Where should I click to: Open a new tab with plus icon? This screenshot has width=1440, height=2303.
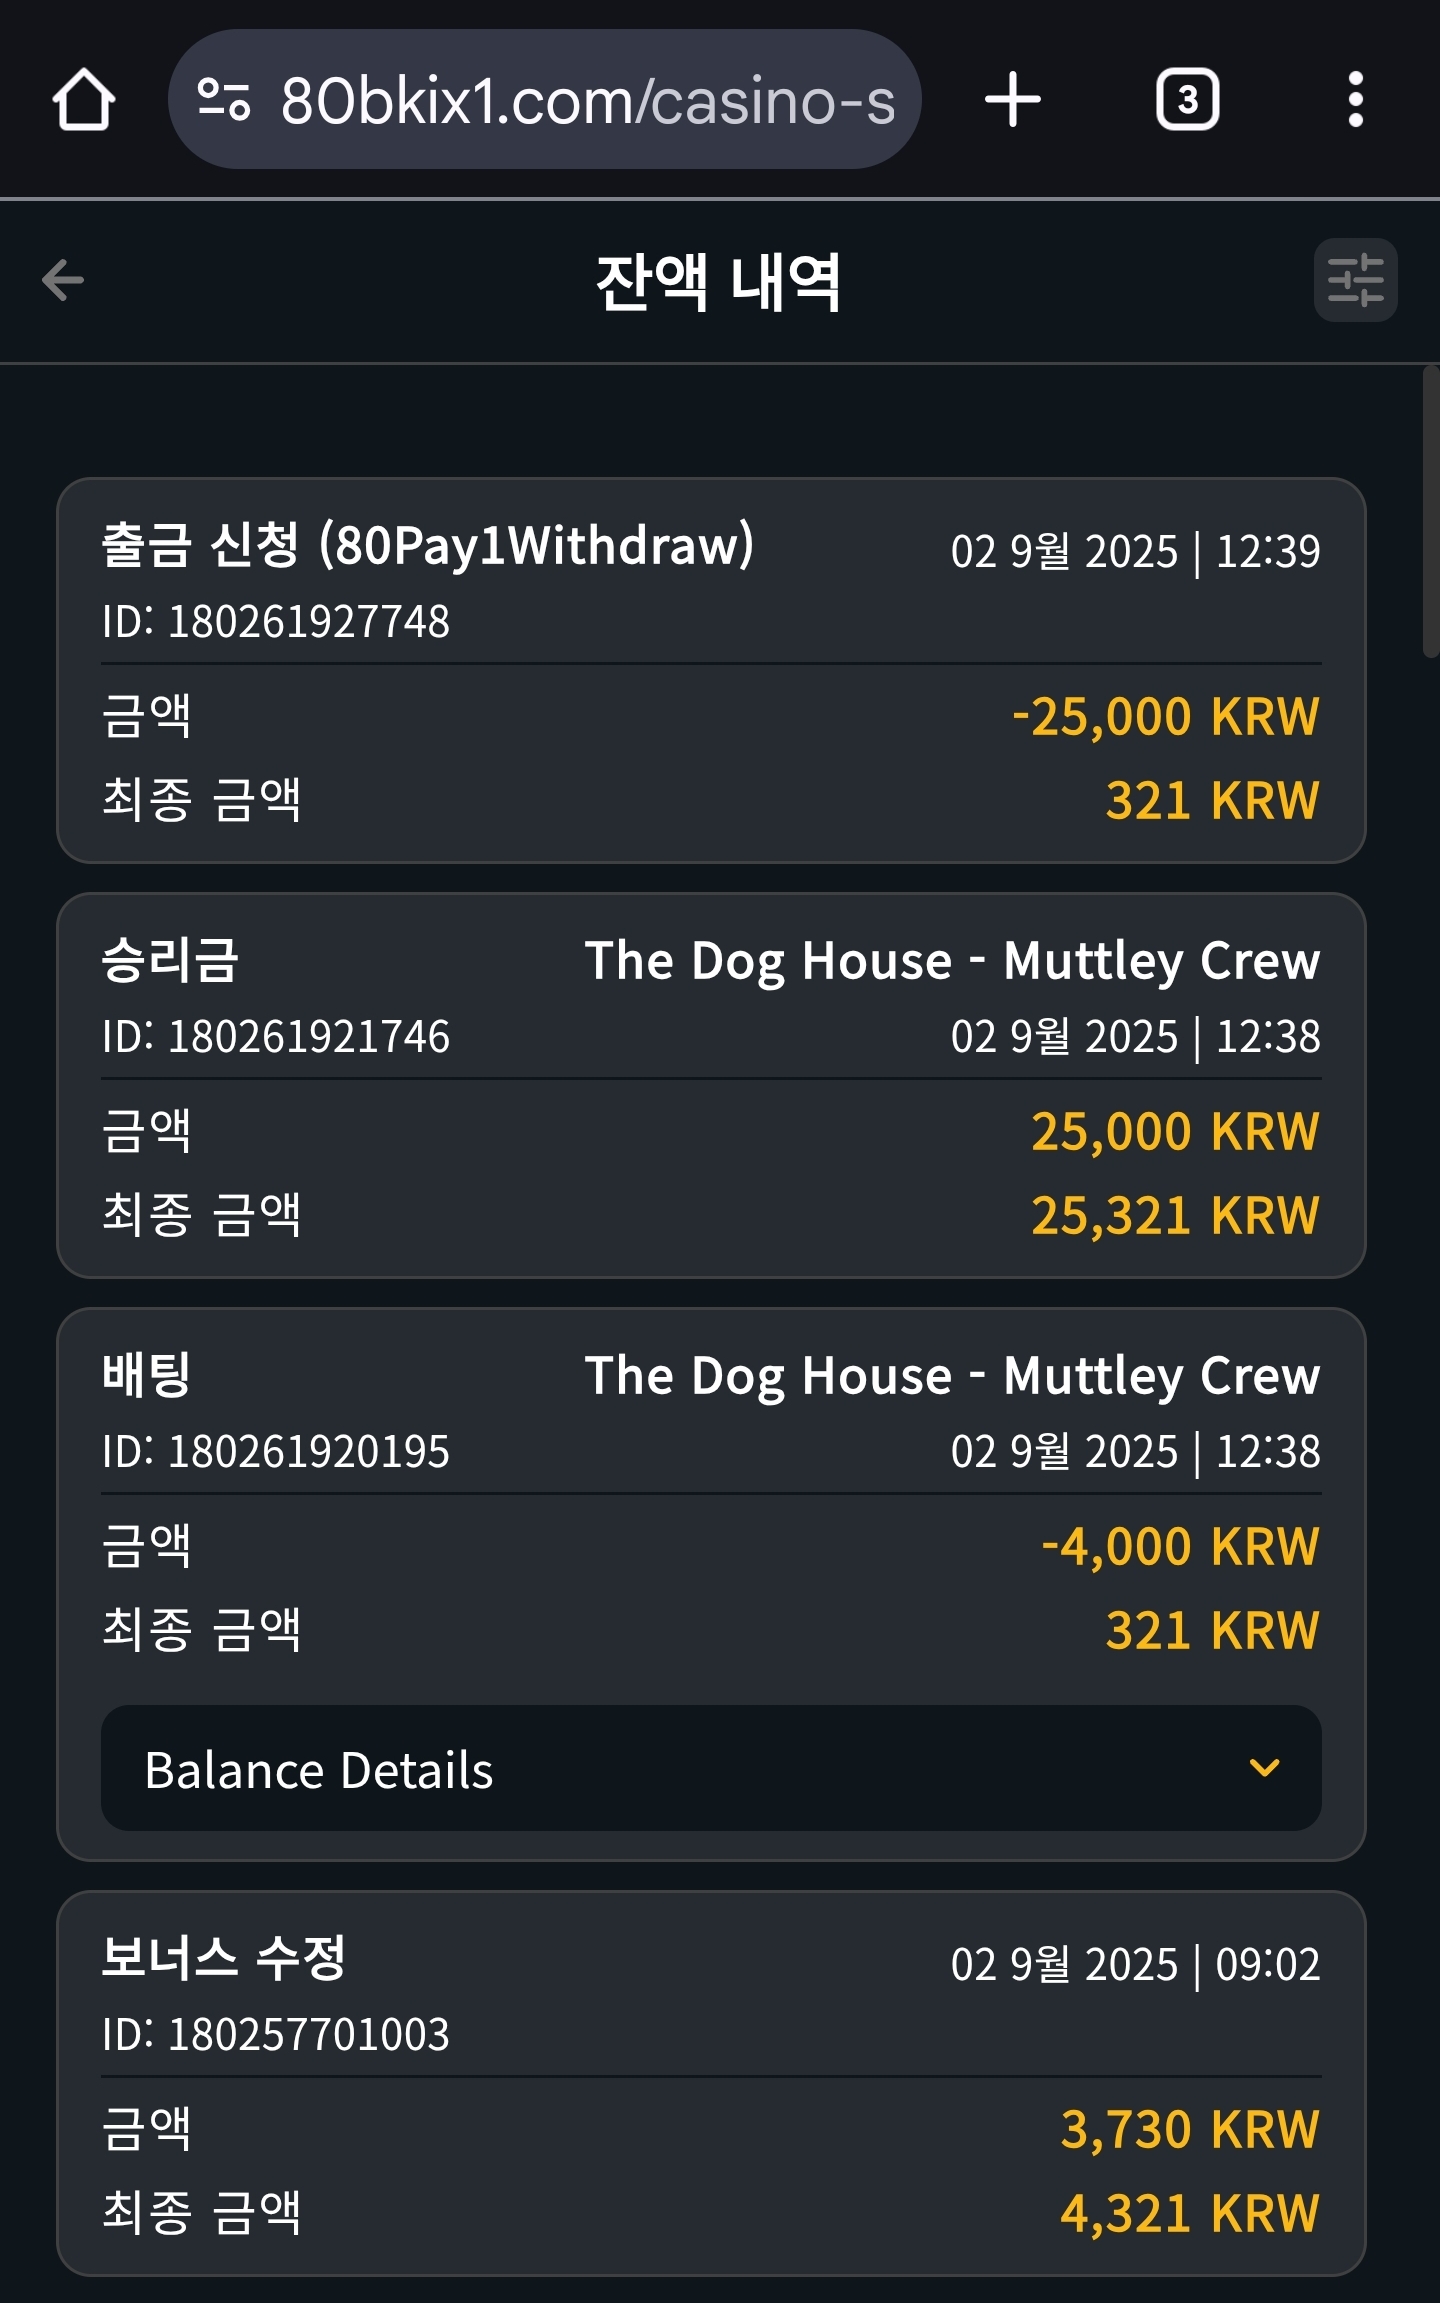[1013, 100]
